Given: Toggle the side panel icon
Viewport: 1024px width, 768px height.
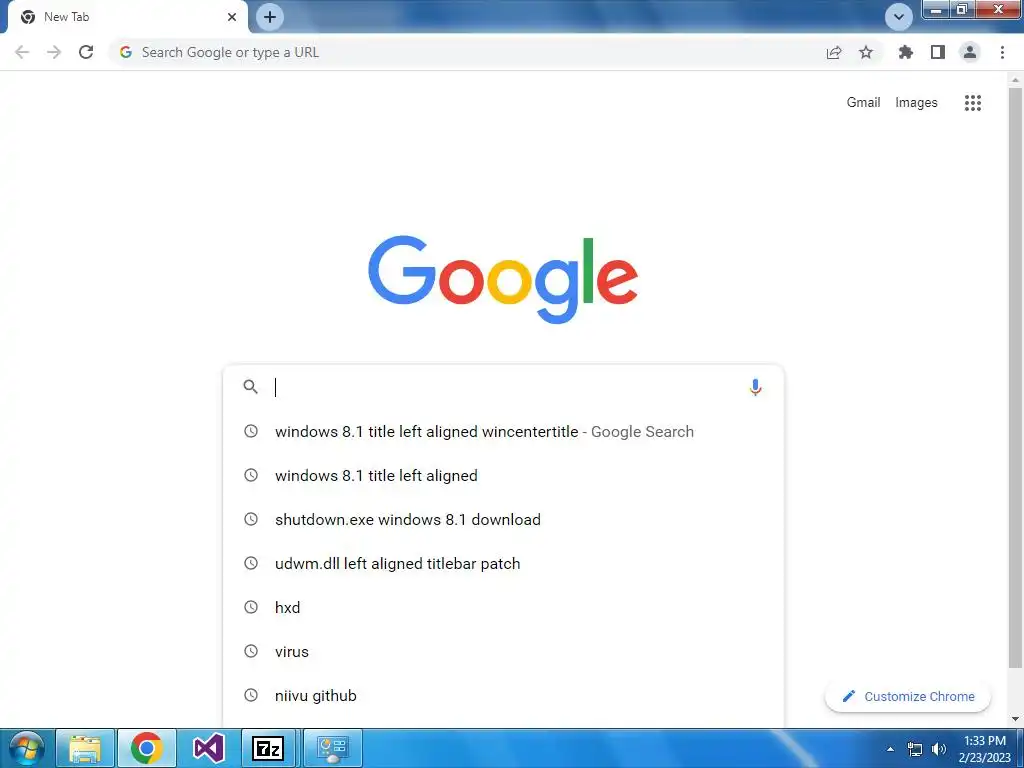Looking at the screenshot, I should [938, 52].
